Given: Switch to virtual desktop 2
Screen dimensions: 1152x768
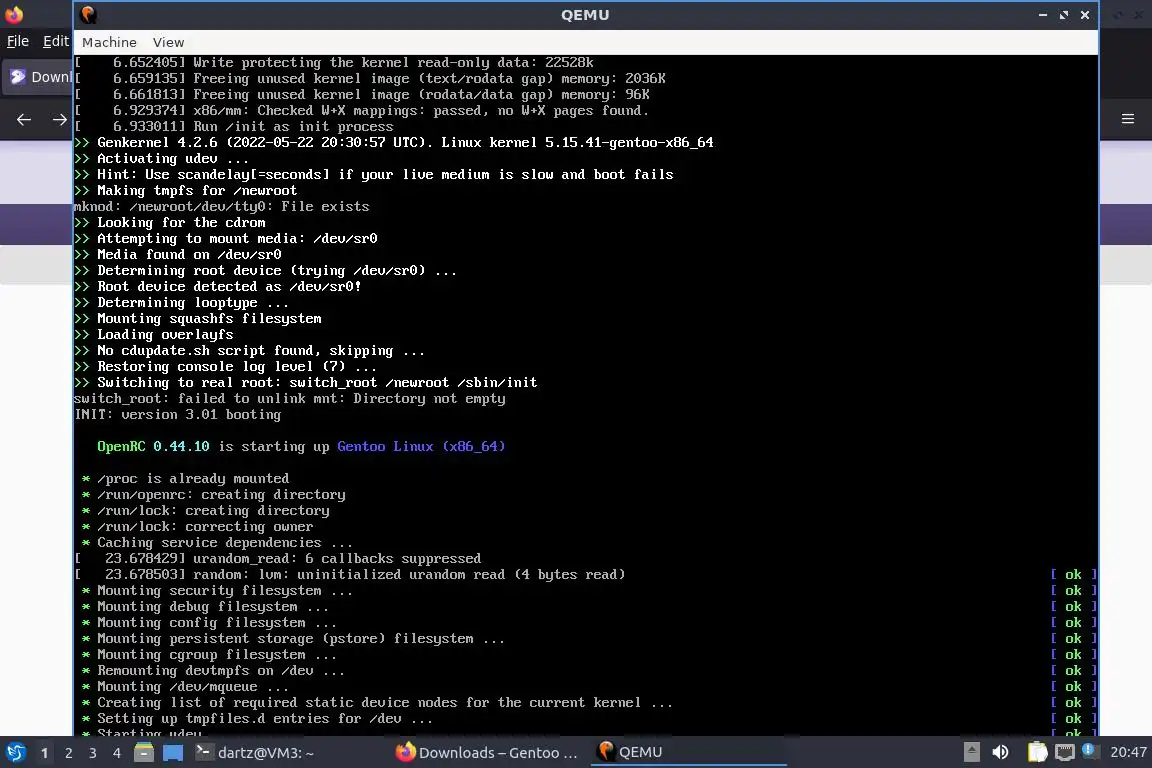Looking at the screenshot, I should point(69,753).
